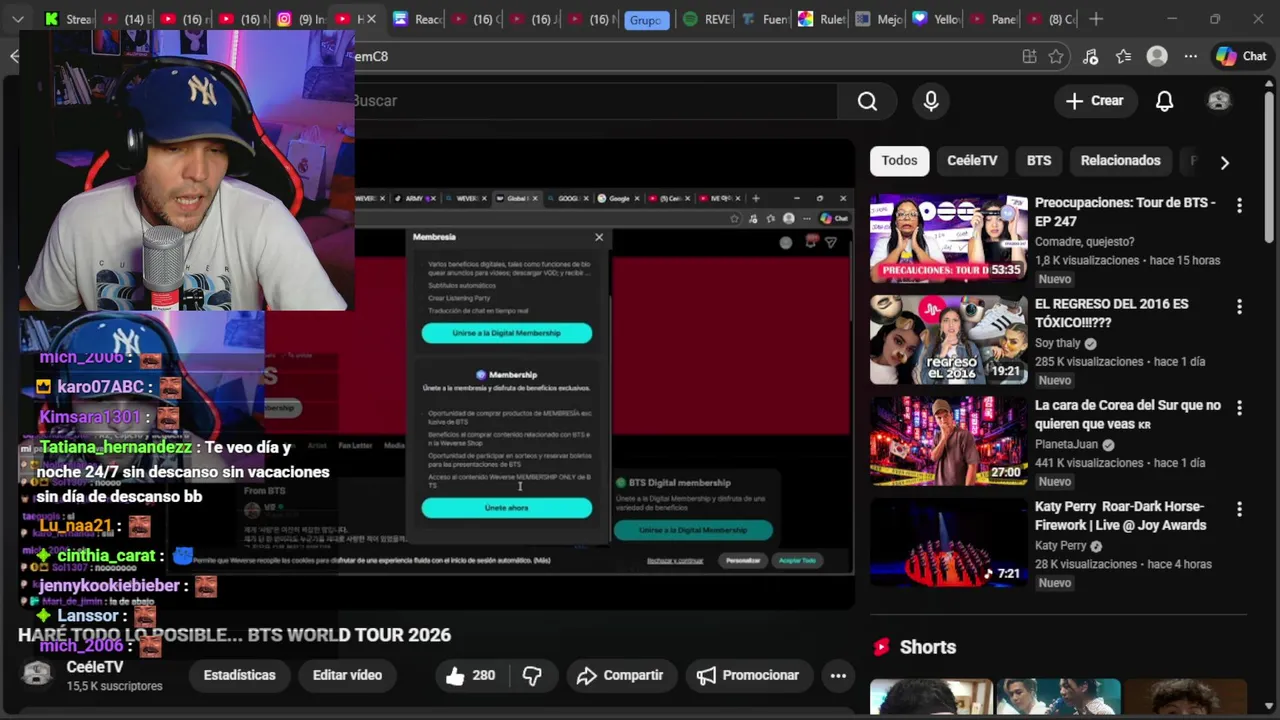Open Preocupaciones: Tour de BTS video title
This screenshot has height=720, width=1280.
(x=1125, y=212)
